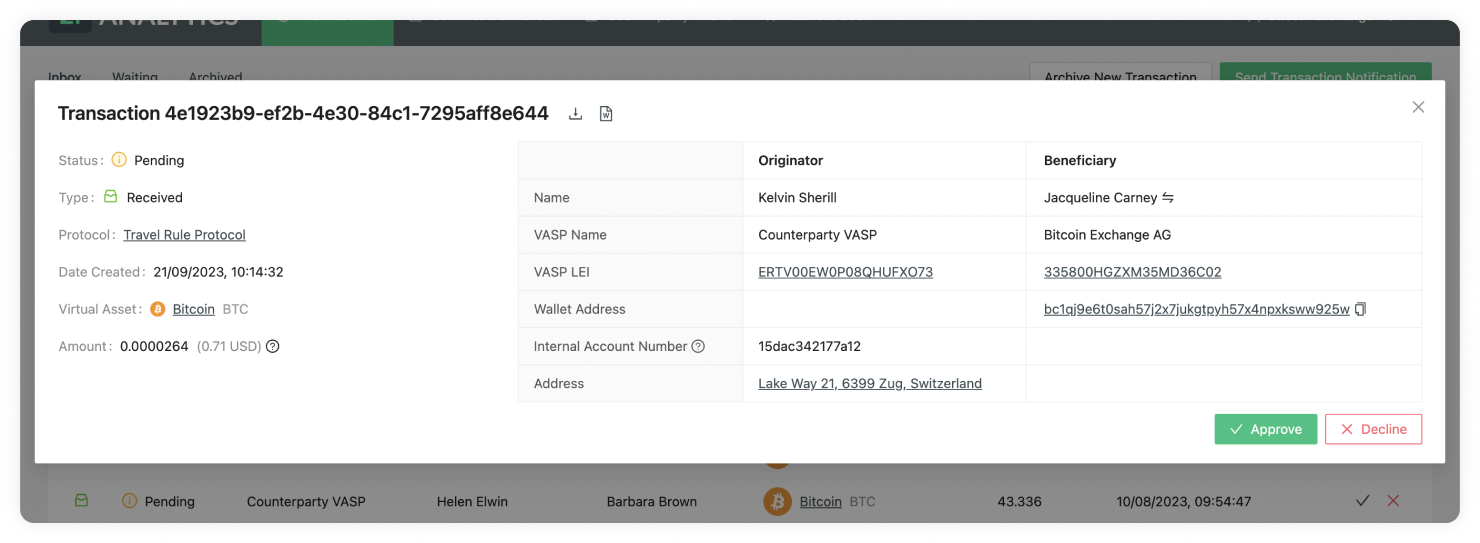Open the bc1qj9e6t0sah wallet address link

1197,310
